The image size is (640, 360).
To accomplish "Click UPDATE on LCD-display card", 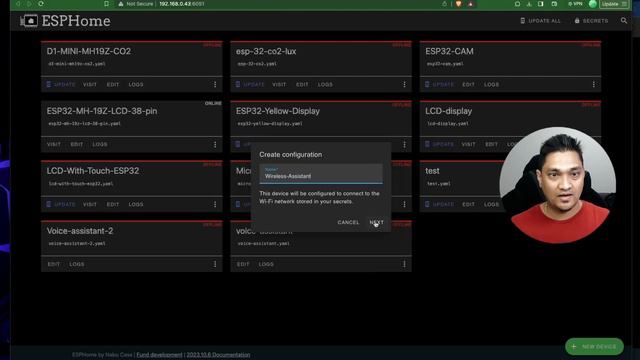I will [x=440, y=144].
